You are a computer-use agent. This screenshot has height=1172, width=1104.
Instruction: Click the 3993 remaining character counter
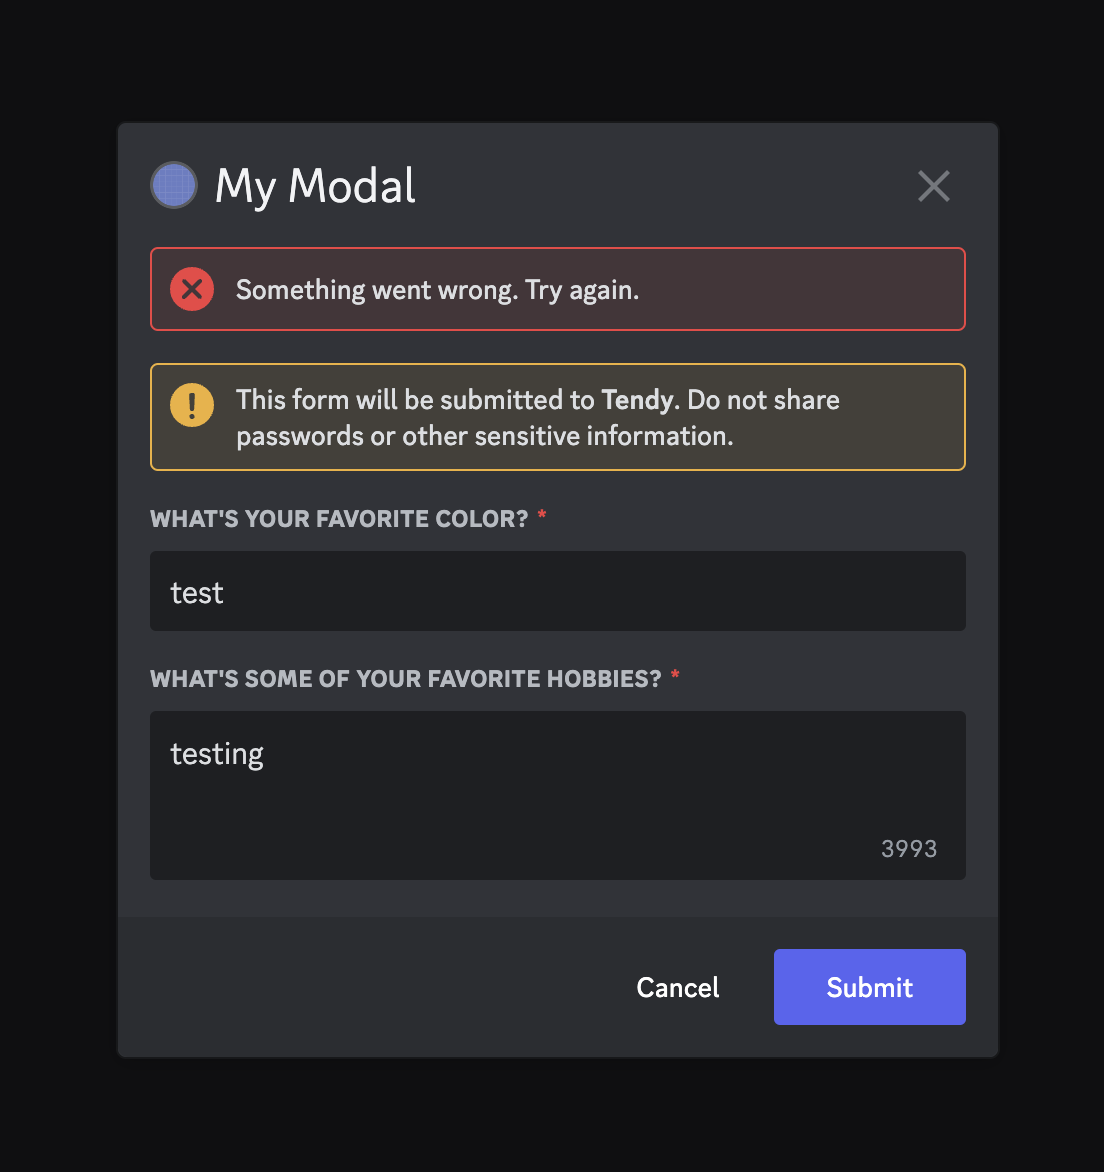(x=909, y=849)
